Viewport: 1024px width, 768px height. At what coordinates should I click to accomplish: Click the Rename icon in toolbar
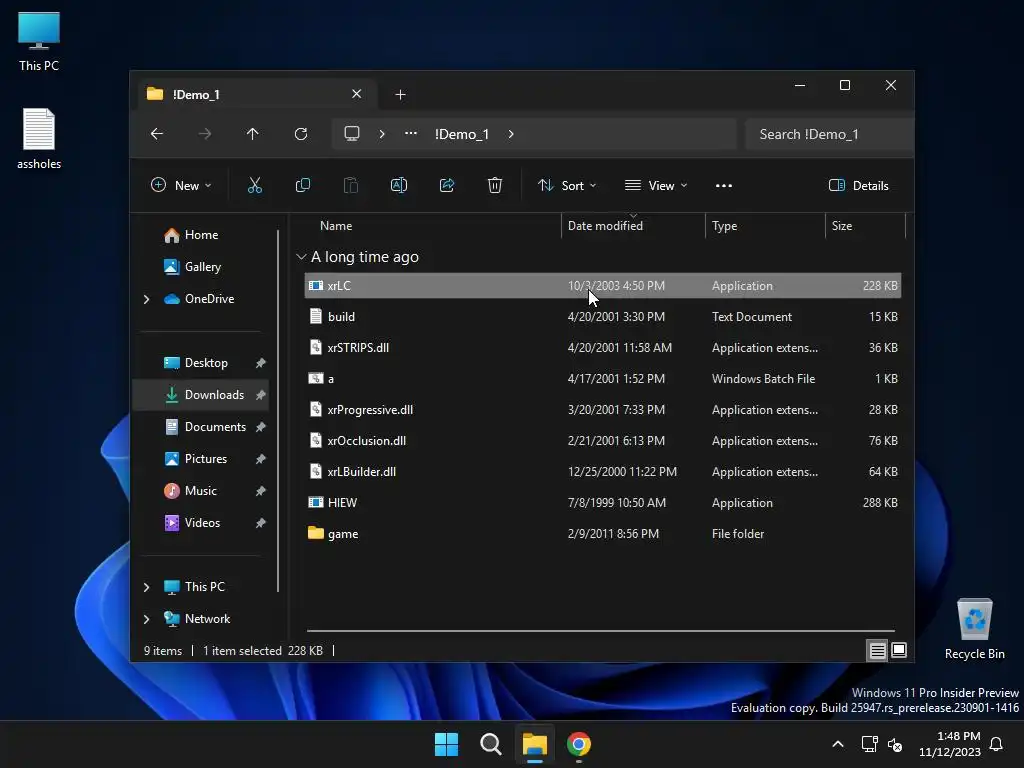(x=399, y=185)
